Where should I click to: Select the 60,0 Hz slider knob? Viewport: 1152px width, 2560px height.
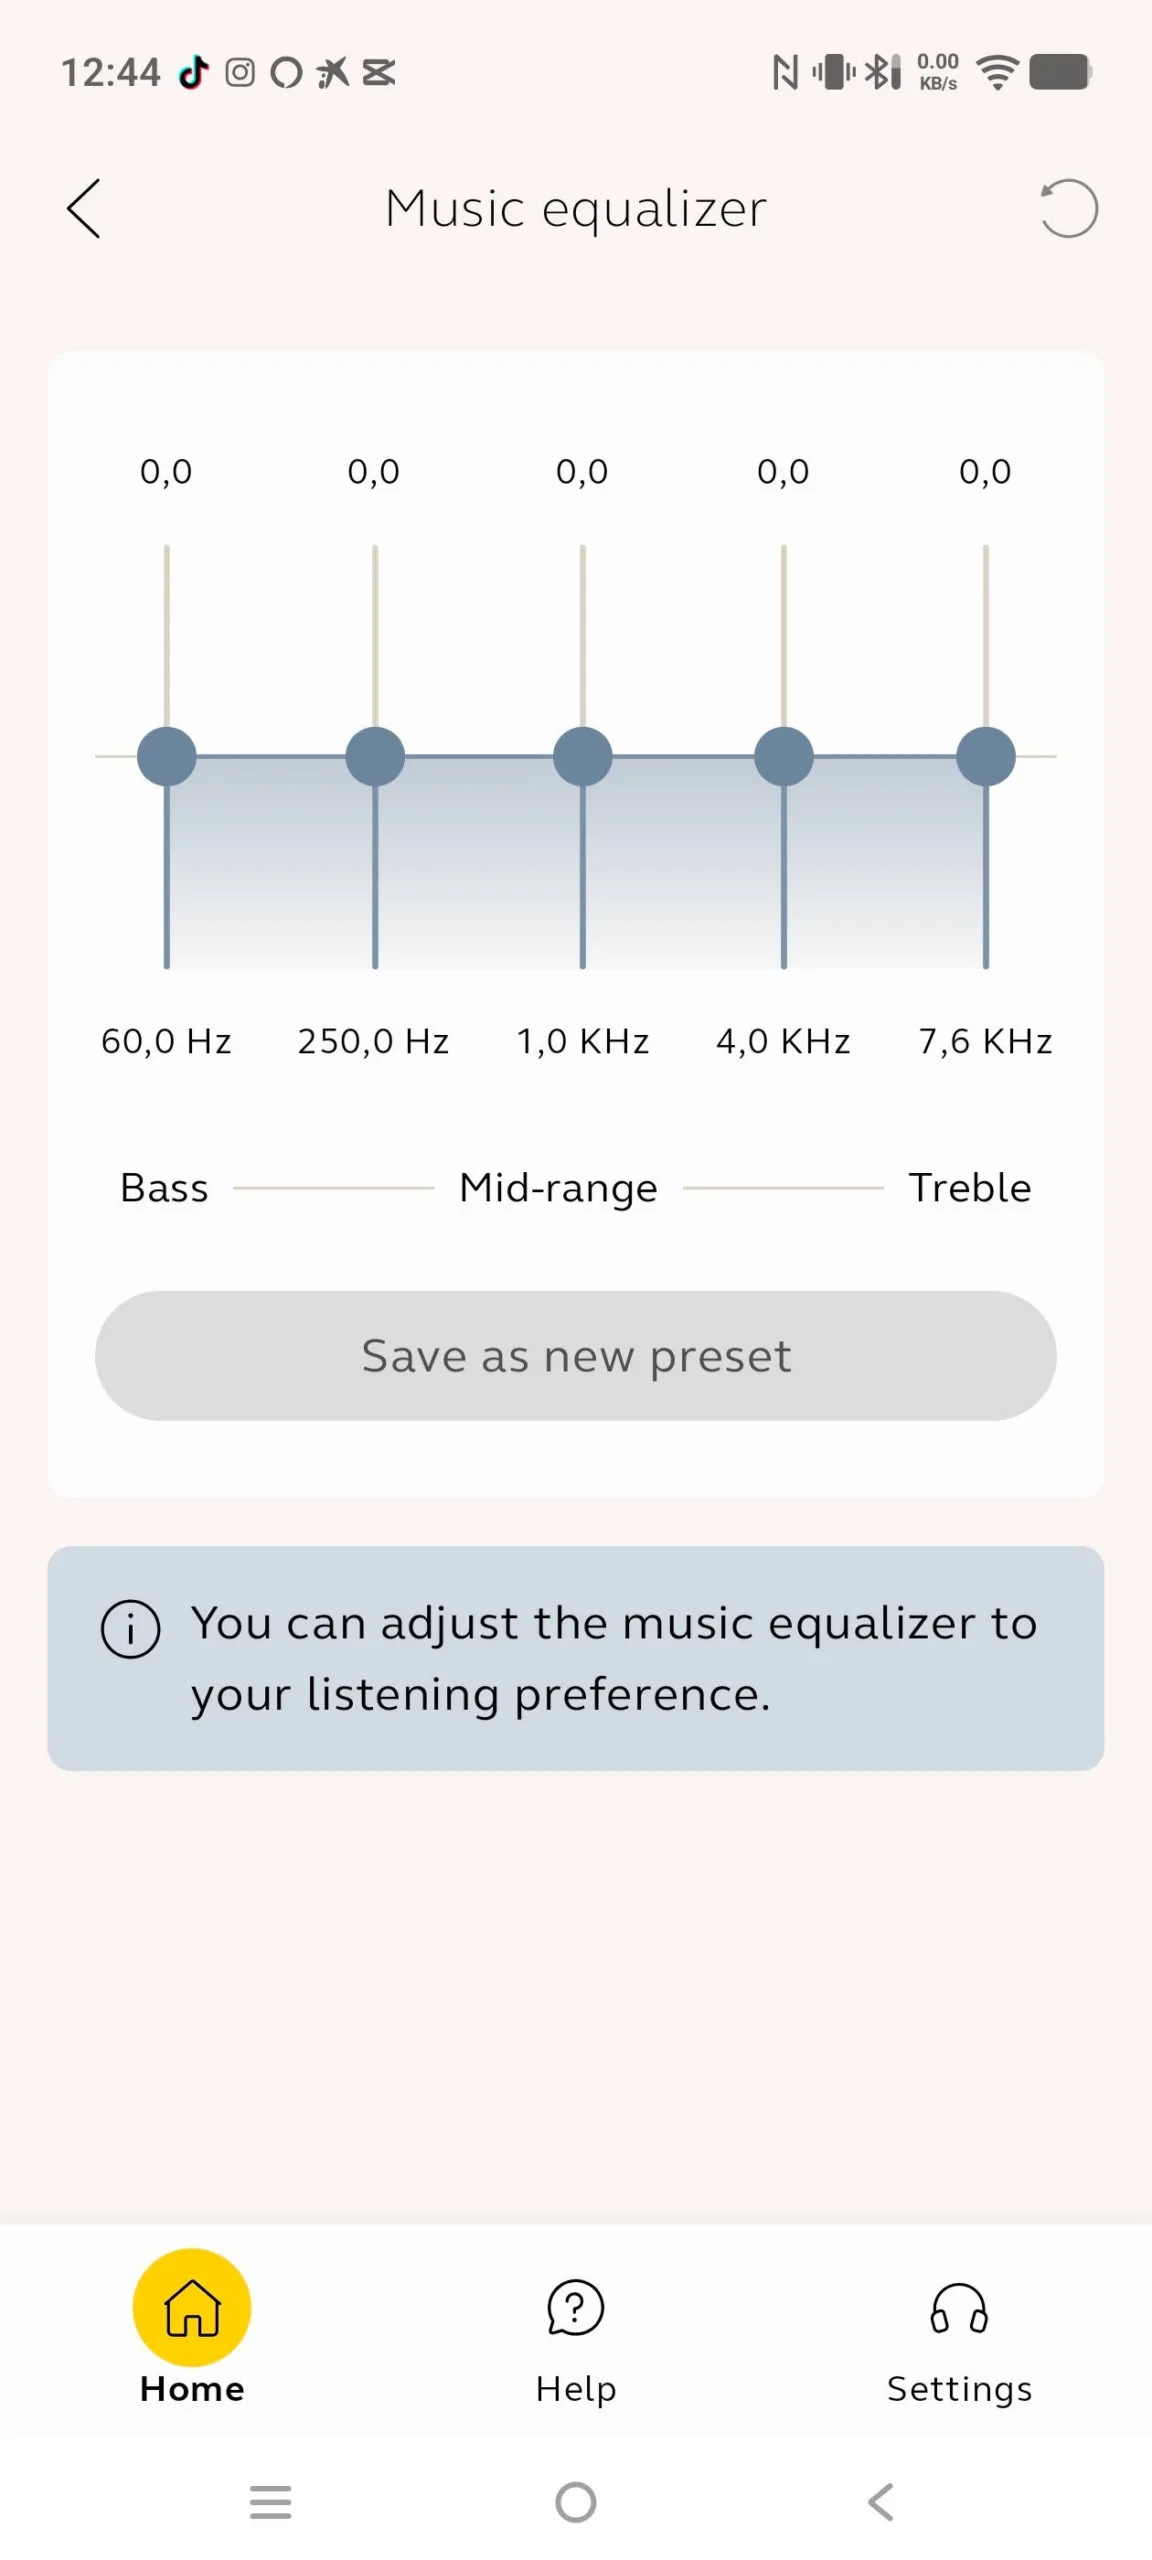(167, 757)
